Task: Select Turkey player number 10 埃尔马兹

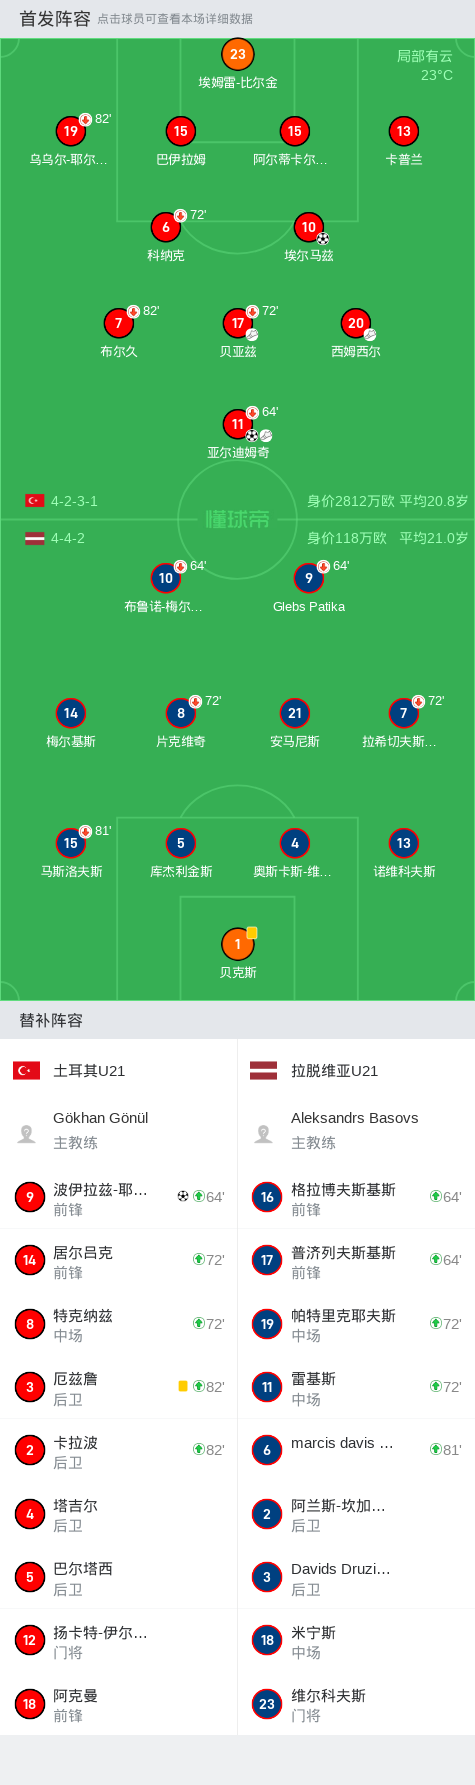Action: click(x=308, y=227)
